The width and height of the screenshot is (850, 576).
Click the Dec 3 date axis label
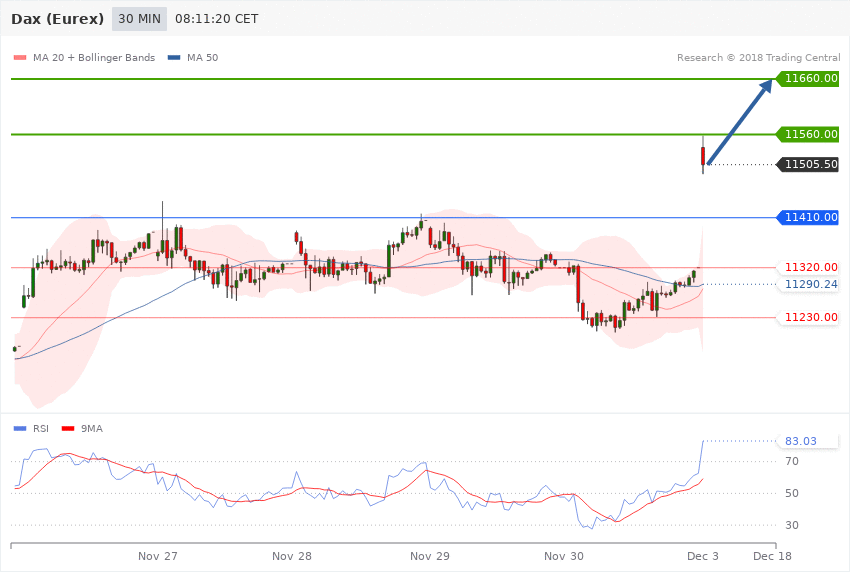(x=703, y=556)
